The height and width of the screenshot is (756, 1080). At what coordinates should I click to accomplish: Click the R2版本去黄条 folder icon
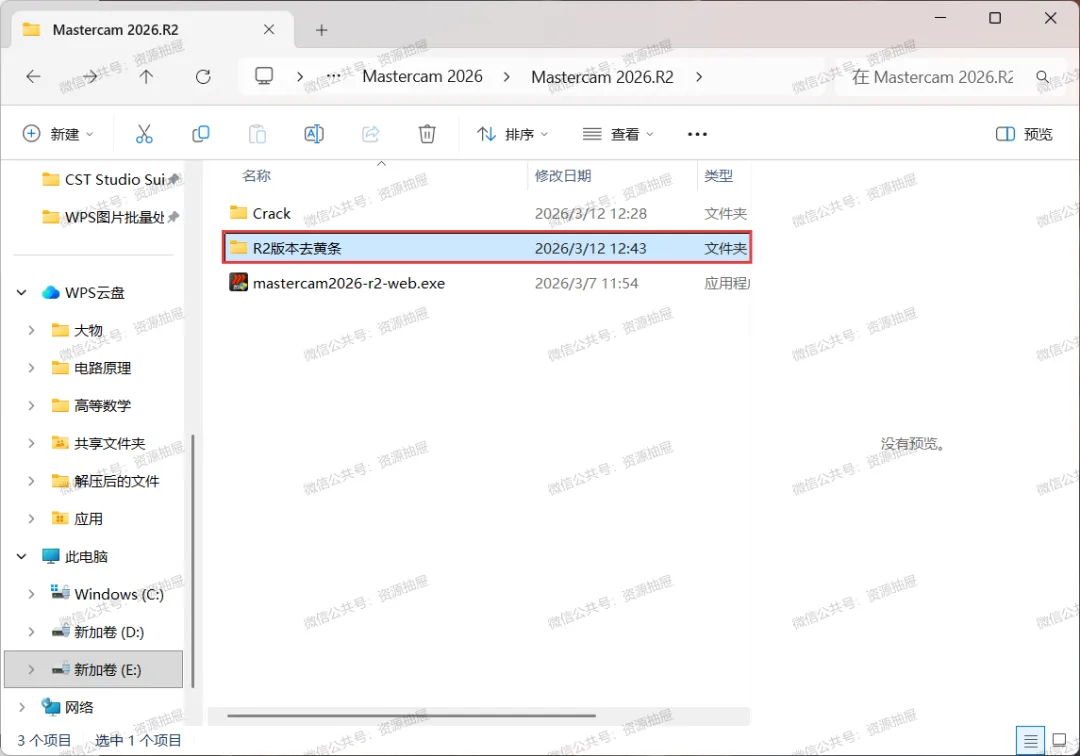tap(238, 246)
